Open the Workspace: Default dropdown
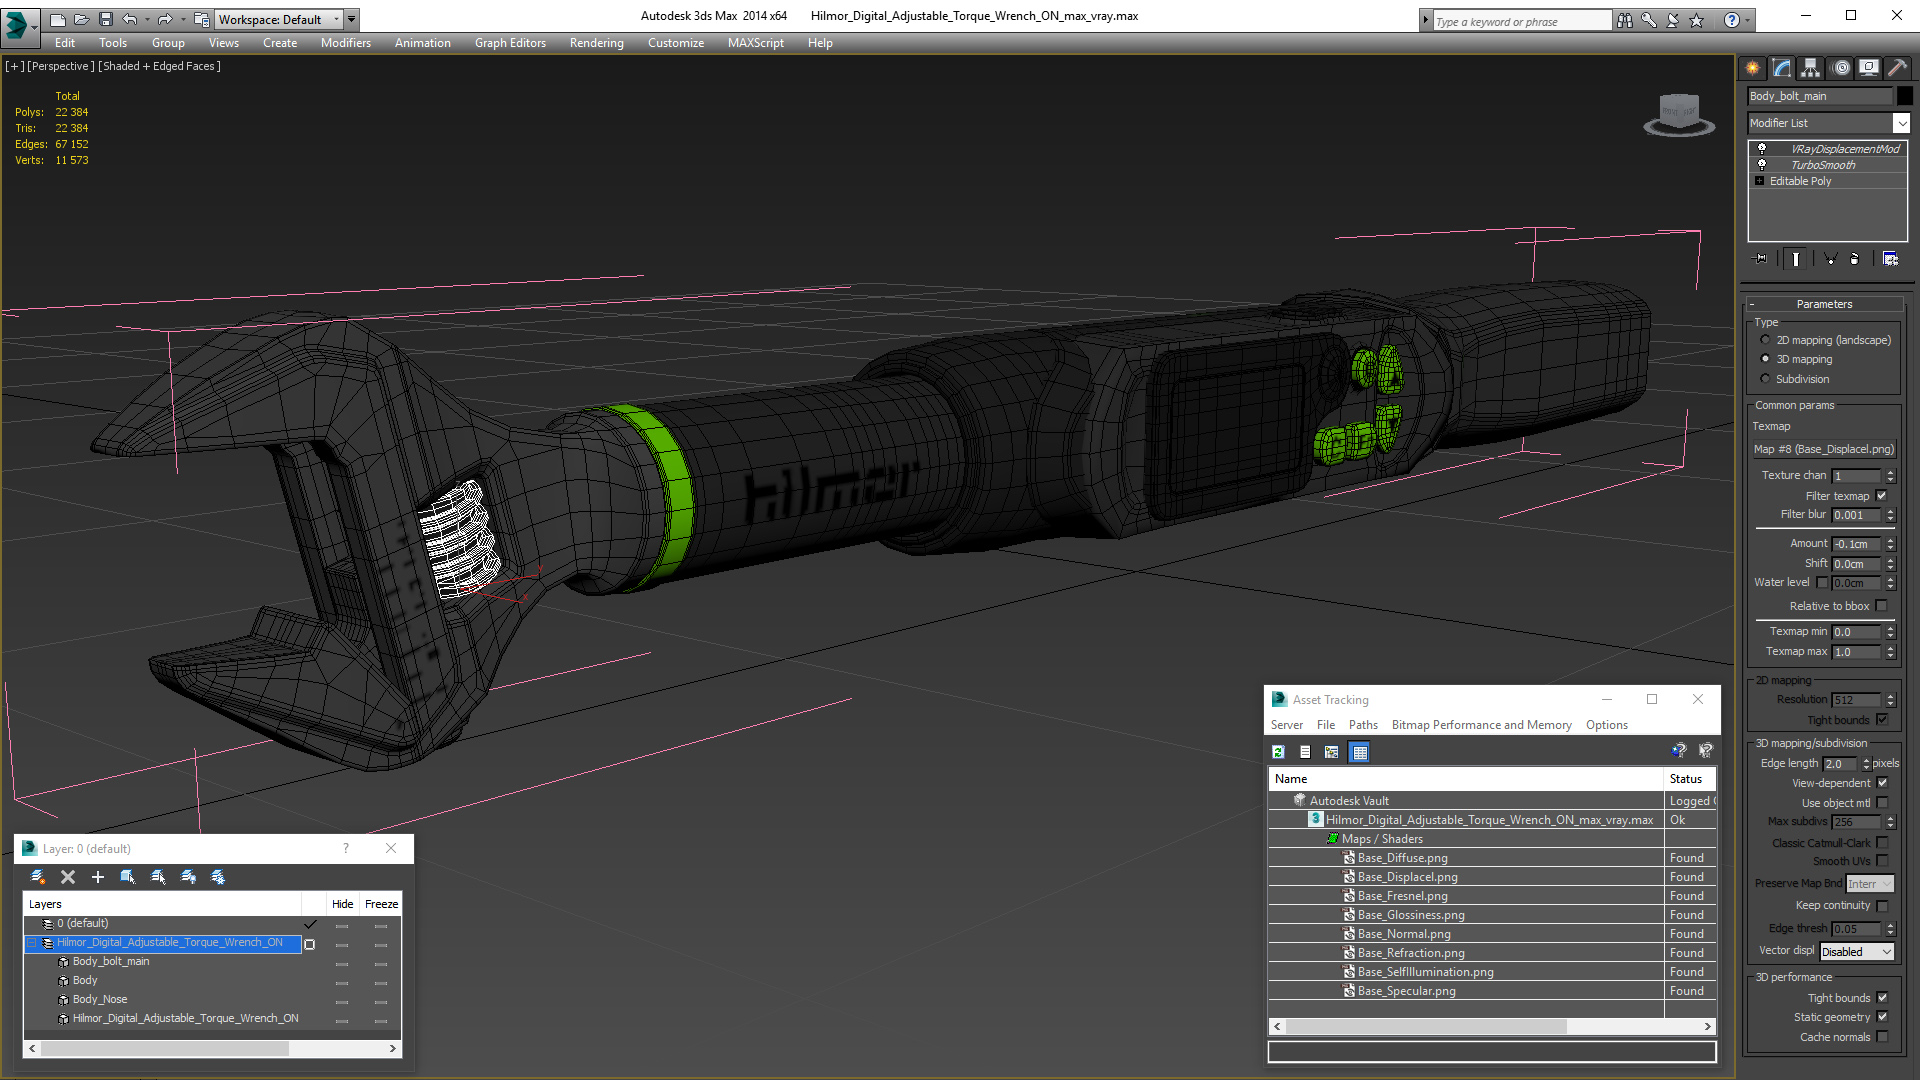 279,19
